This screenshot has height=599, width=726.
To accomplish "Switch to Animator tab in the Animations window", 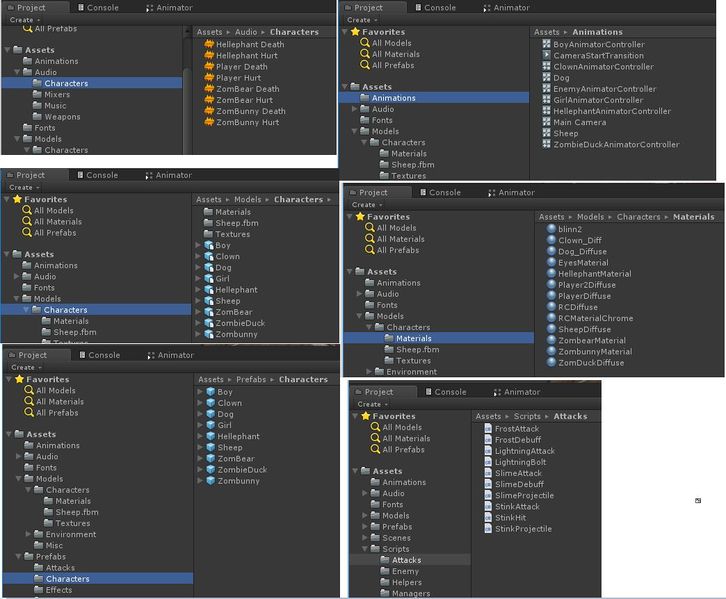I will 506,7.
